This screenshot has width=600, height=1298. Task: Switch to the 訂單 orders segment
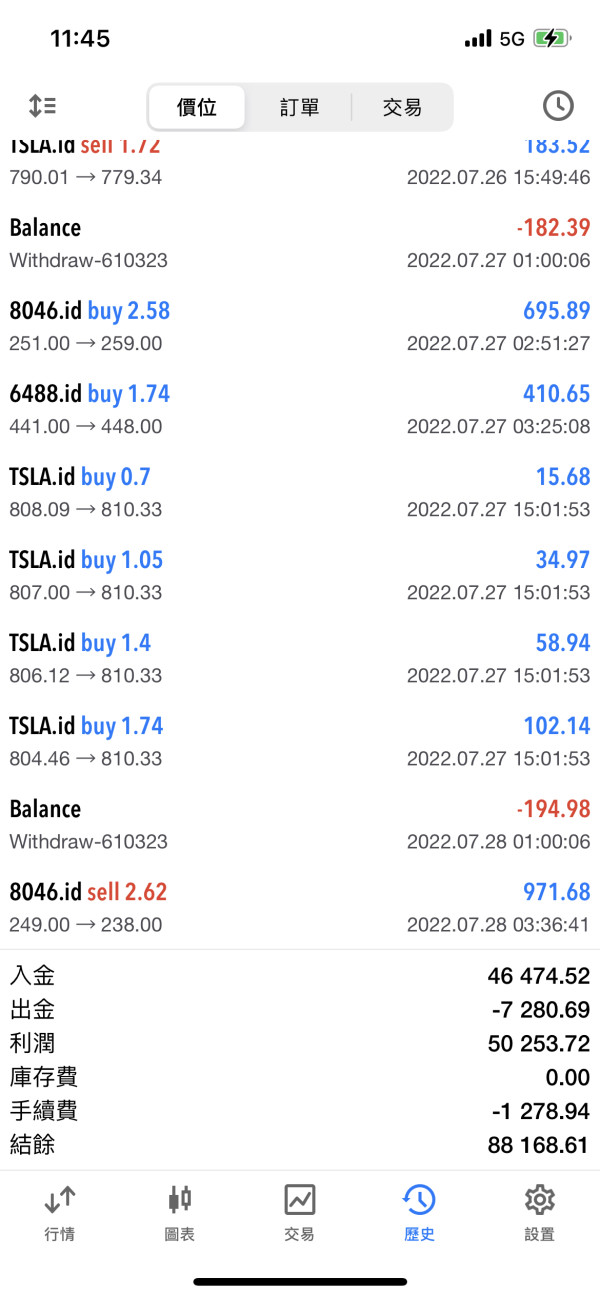(299, 107)
